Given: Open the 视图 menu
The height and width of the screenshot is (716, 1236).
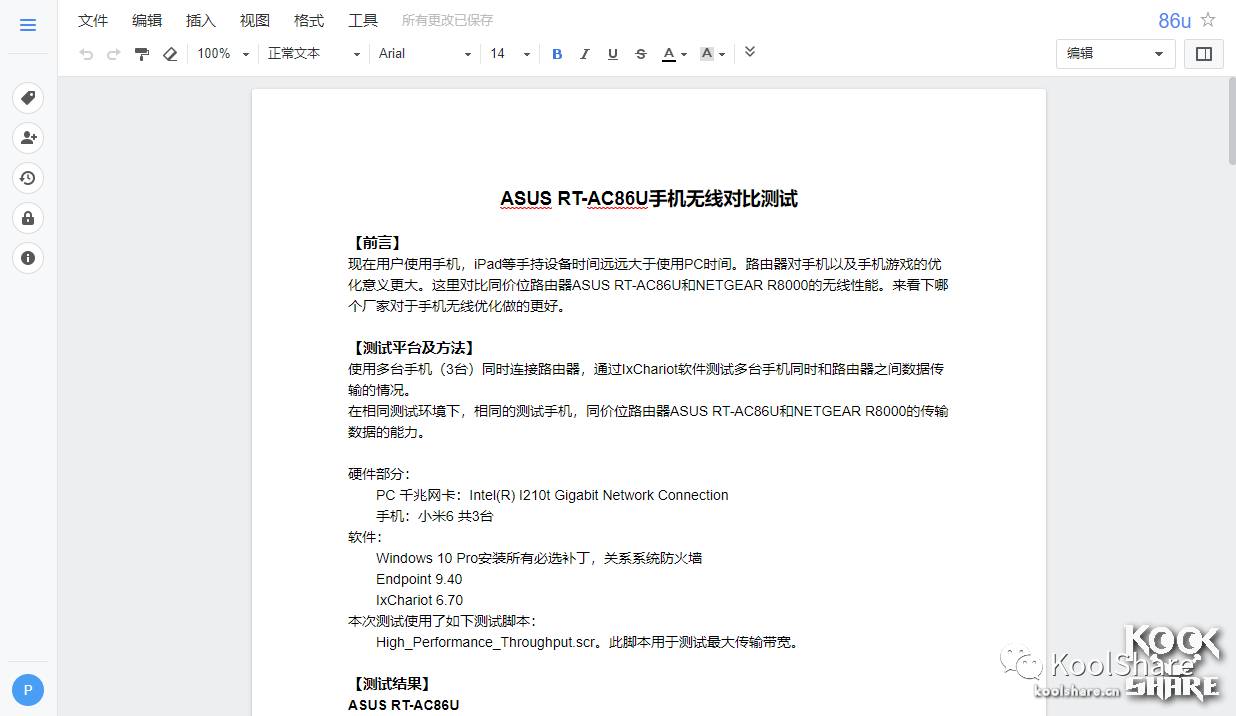Looking at the screenshot, I should (255, 20).
